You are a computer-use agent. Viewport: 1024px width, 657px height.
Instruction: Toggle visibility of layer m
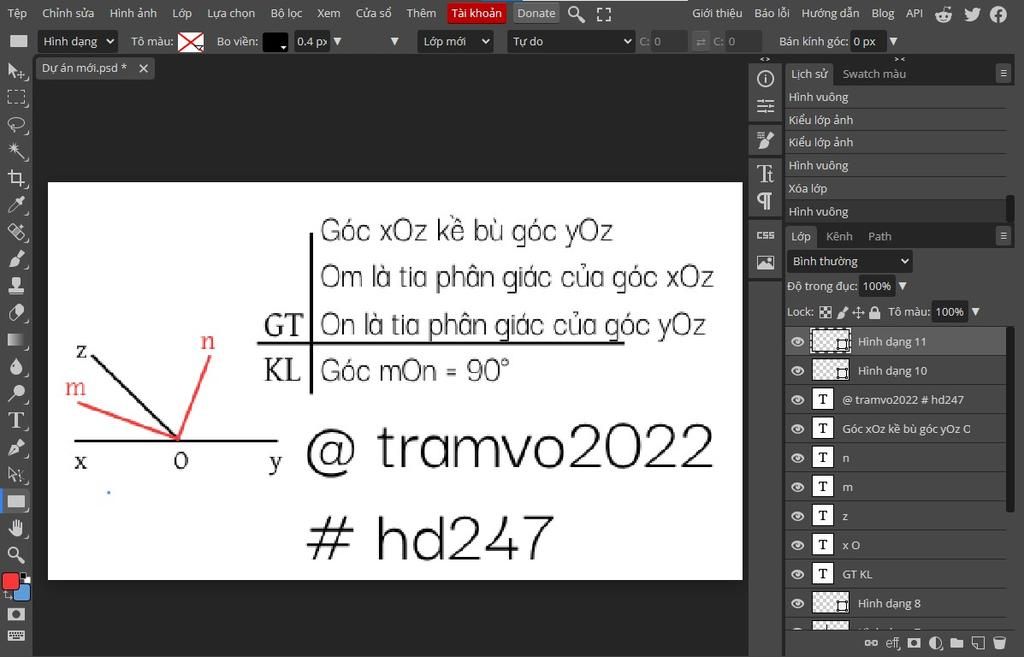(x=797, y=487)
